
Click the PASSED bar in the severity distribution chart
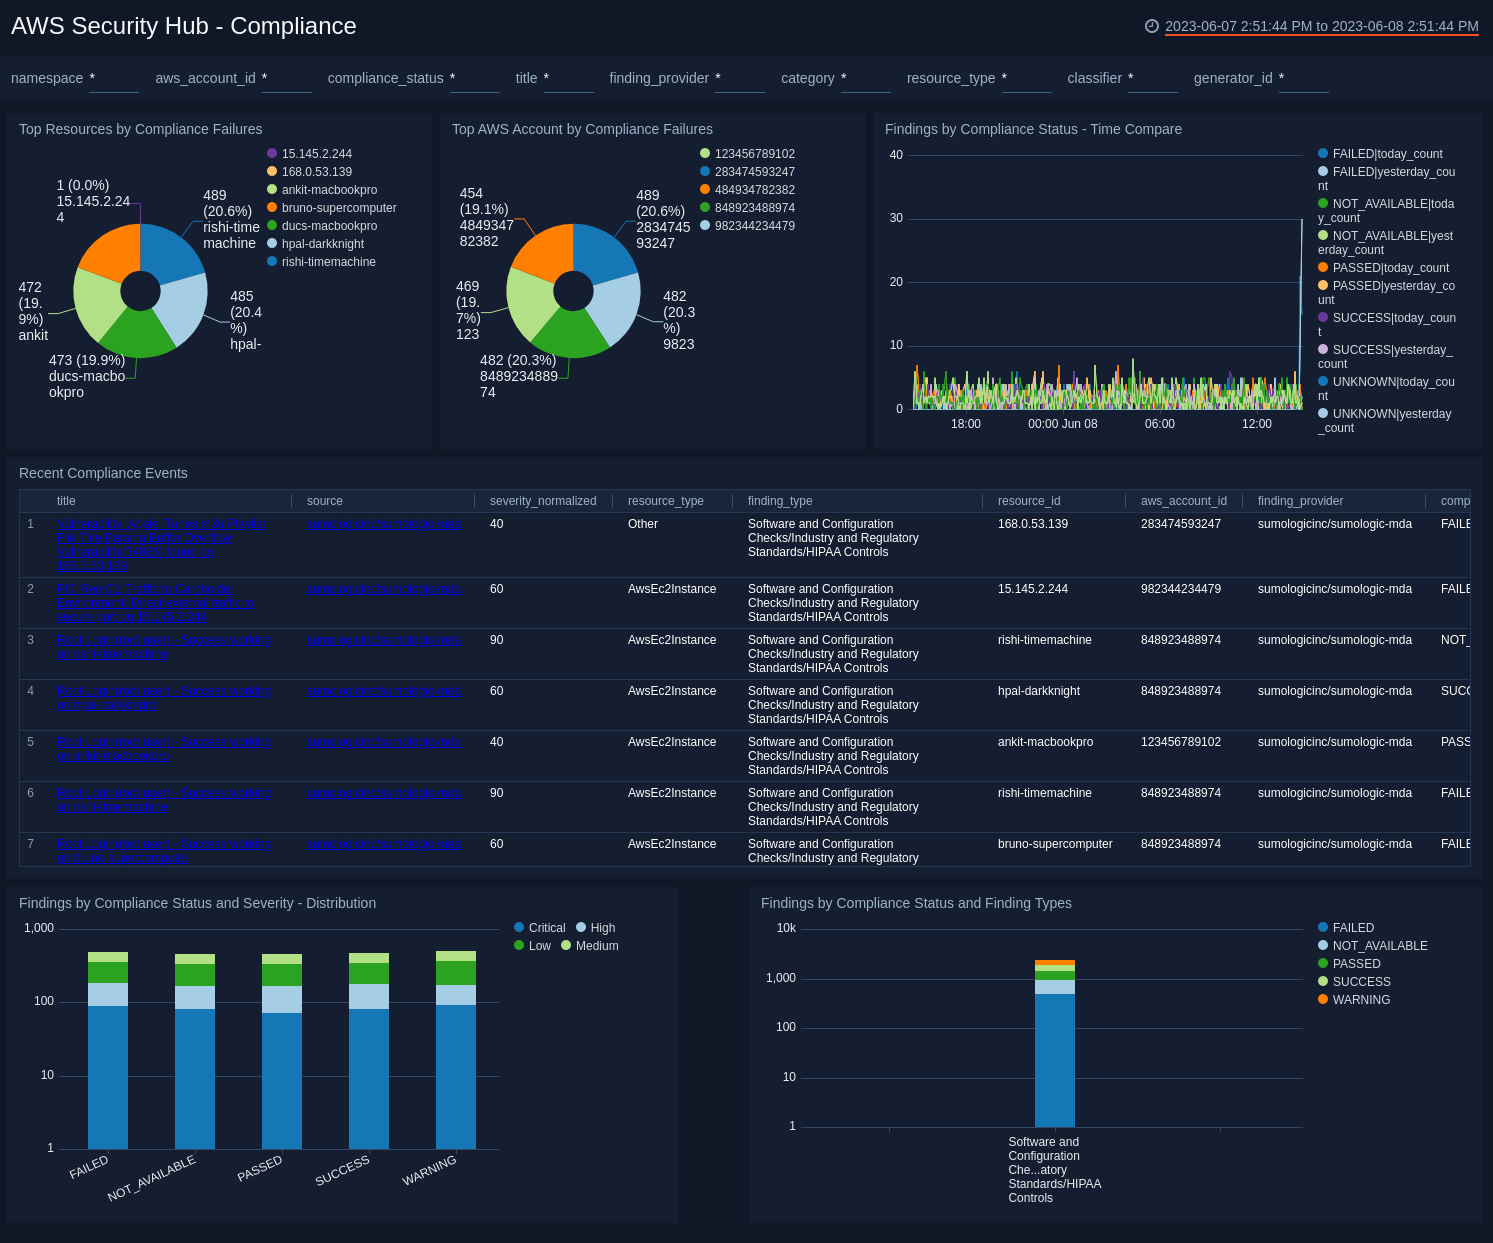(282, 1051)
